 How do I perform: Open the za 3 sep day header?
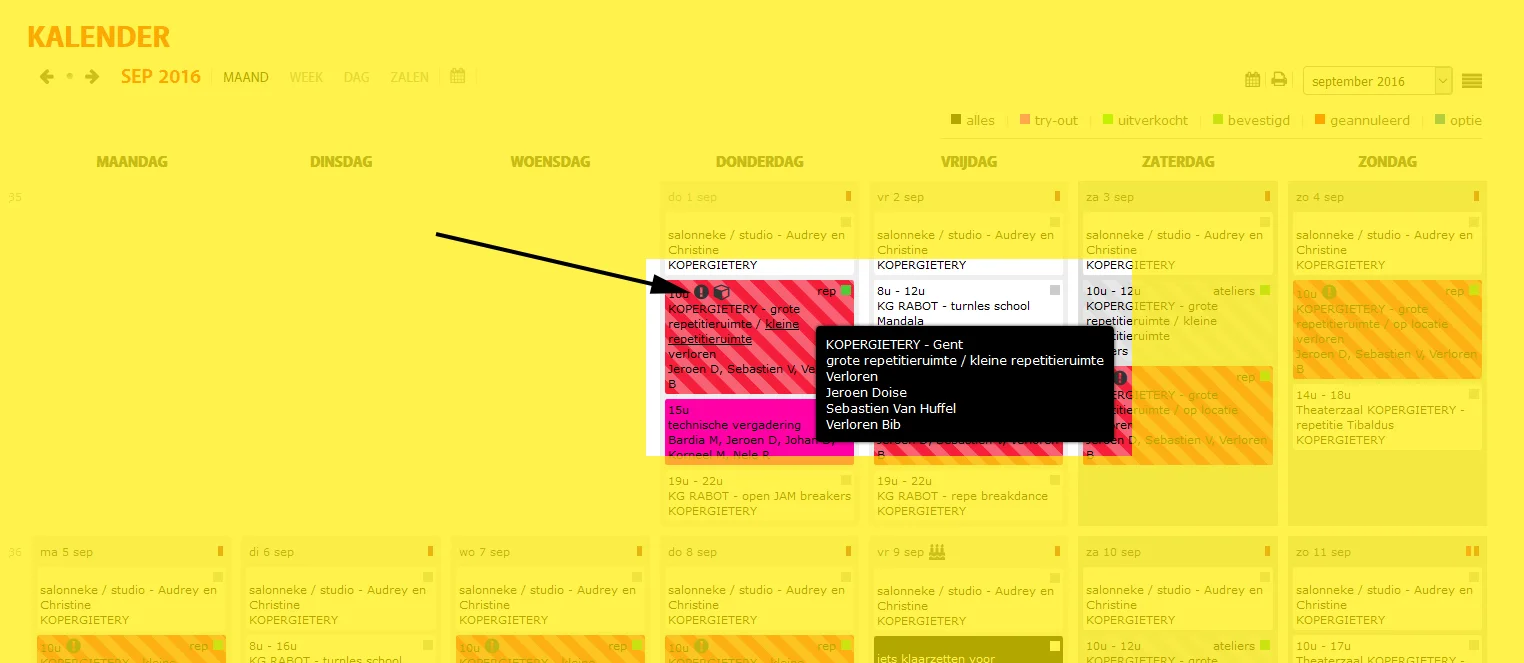[1110, 197]
